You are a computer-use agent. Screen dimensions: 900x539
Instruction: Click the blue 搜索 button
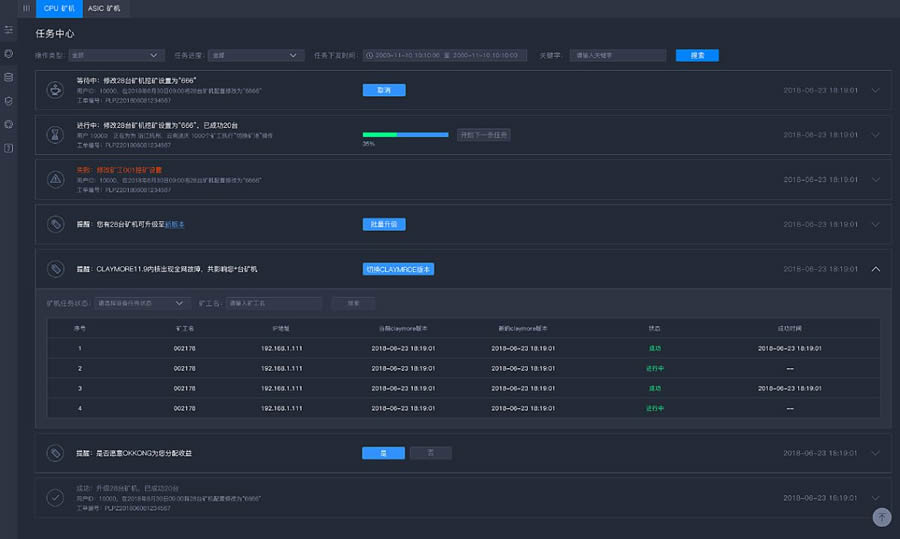click(x=697, y=55)
